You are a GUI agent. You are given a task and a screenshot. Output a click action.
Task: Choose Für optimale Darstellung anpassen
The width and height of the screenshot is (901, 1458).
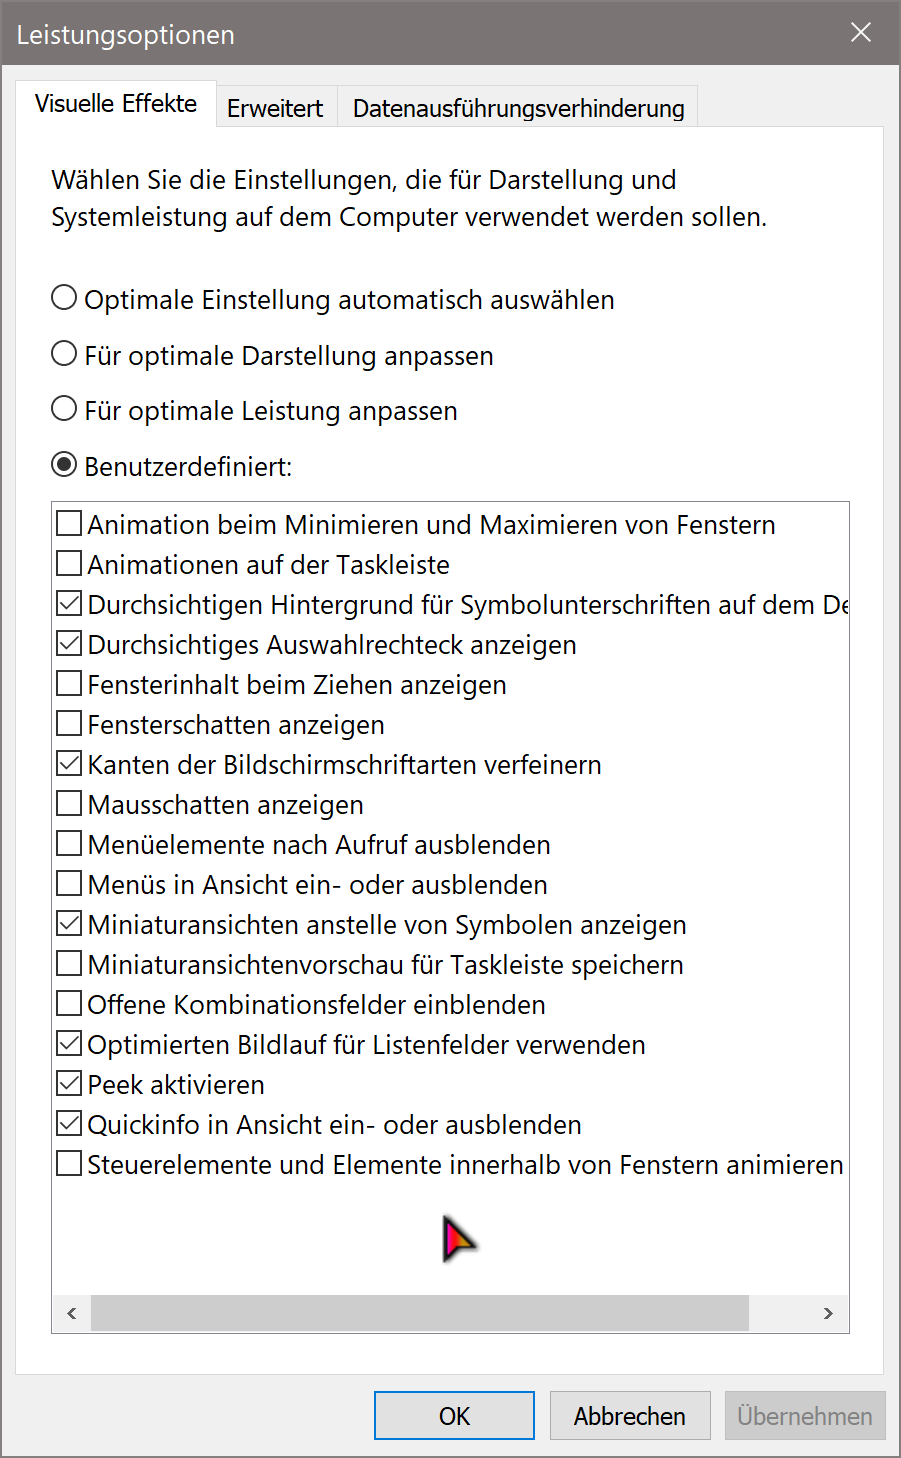[x=64, y=354]
